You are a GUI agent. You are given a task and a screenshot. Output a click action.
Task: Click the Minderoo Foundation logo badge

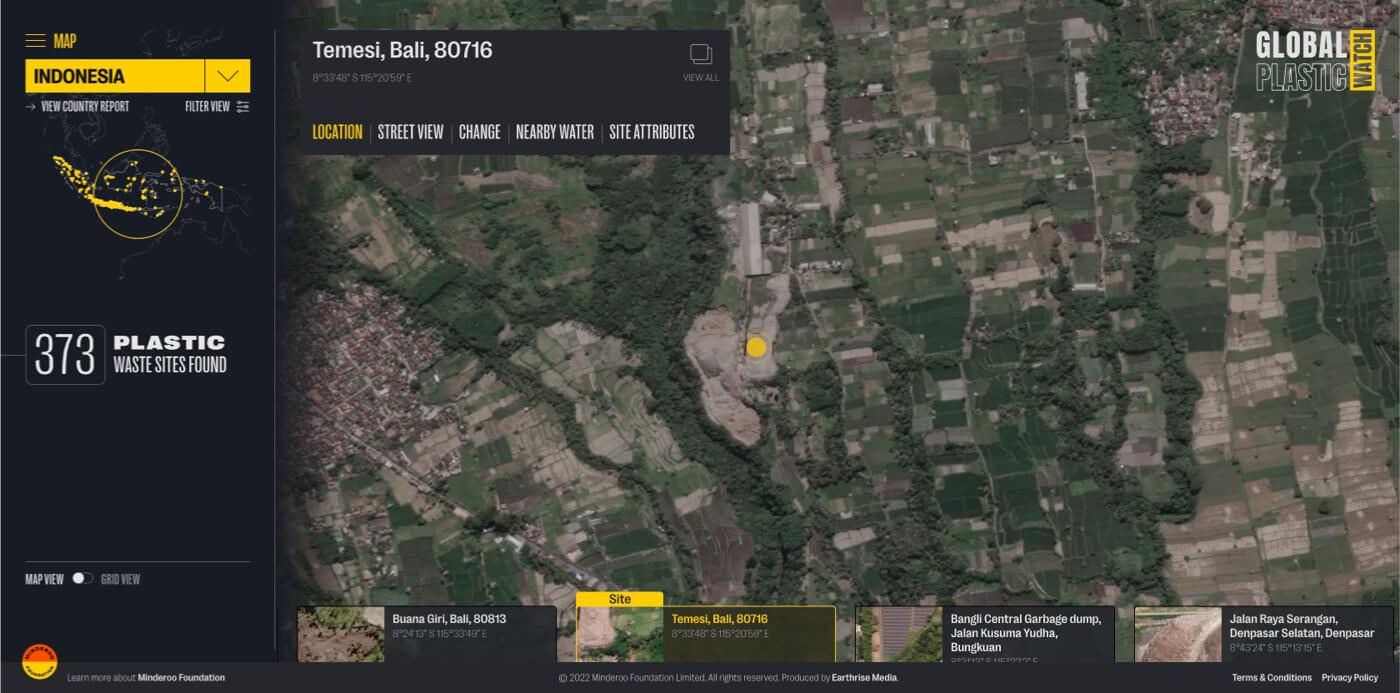(x=40, y=662)
